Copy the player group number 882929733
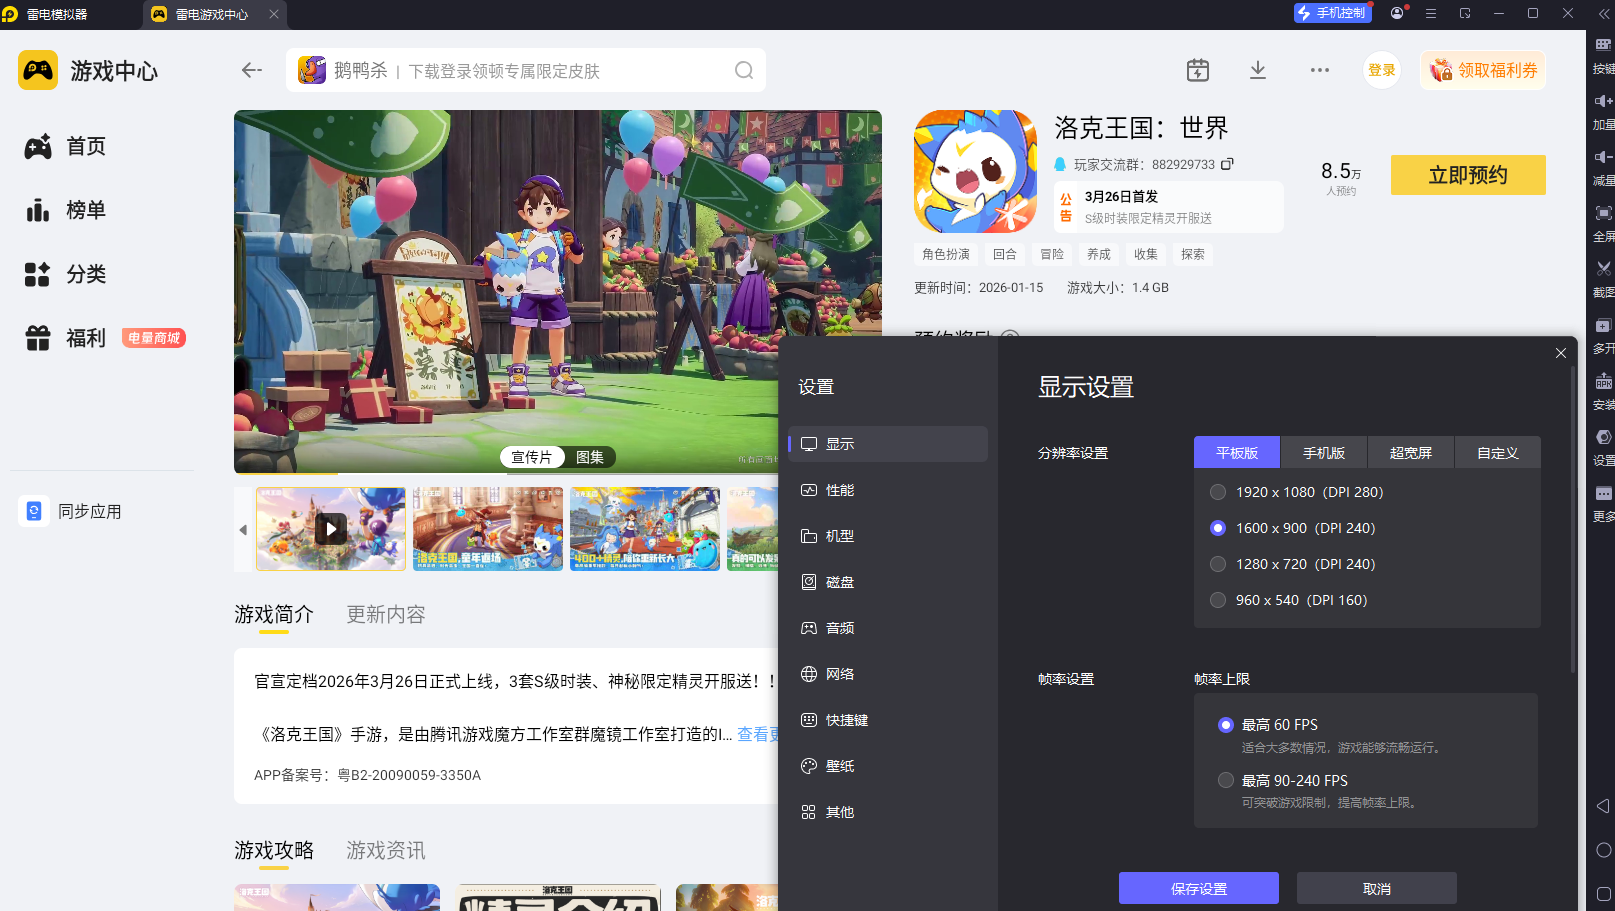1615x911 pixels. 1227,164
